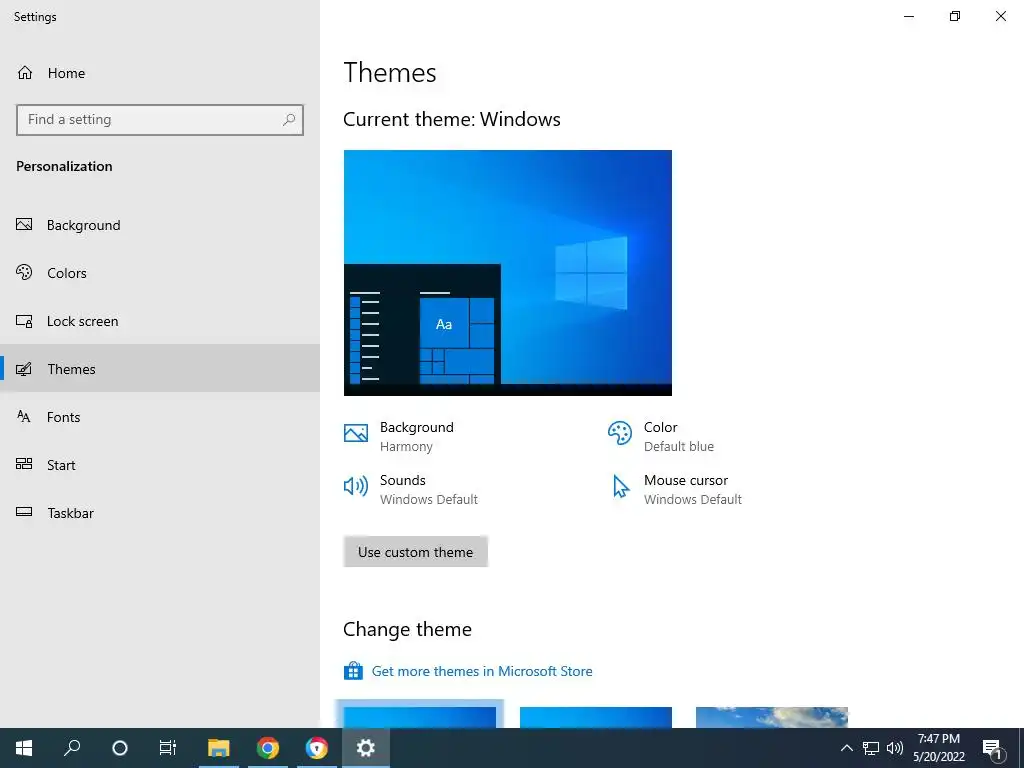The image size is (1024, 768).
Task: Click the Home icon in sidebar
Action: coord(25,72)
